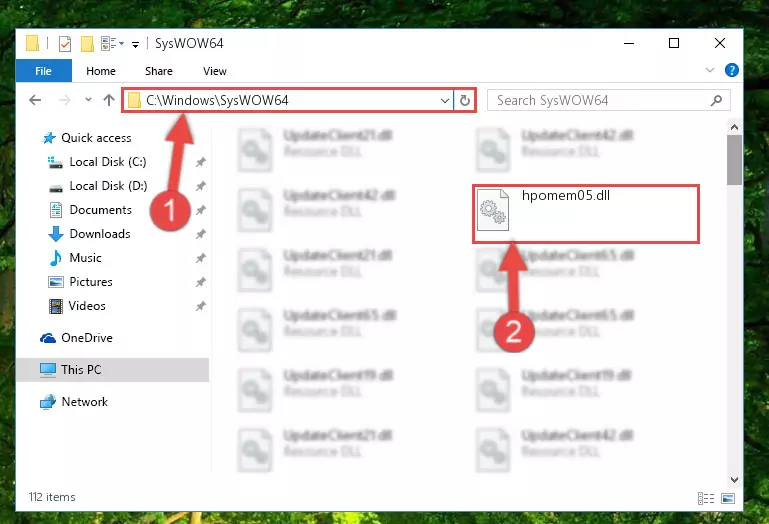Click the Properties icon in the quick access toolbar

click(x=65, y=44)
